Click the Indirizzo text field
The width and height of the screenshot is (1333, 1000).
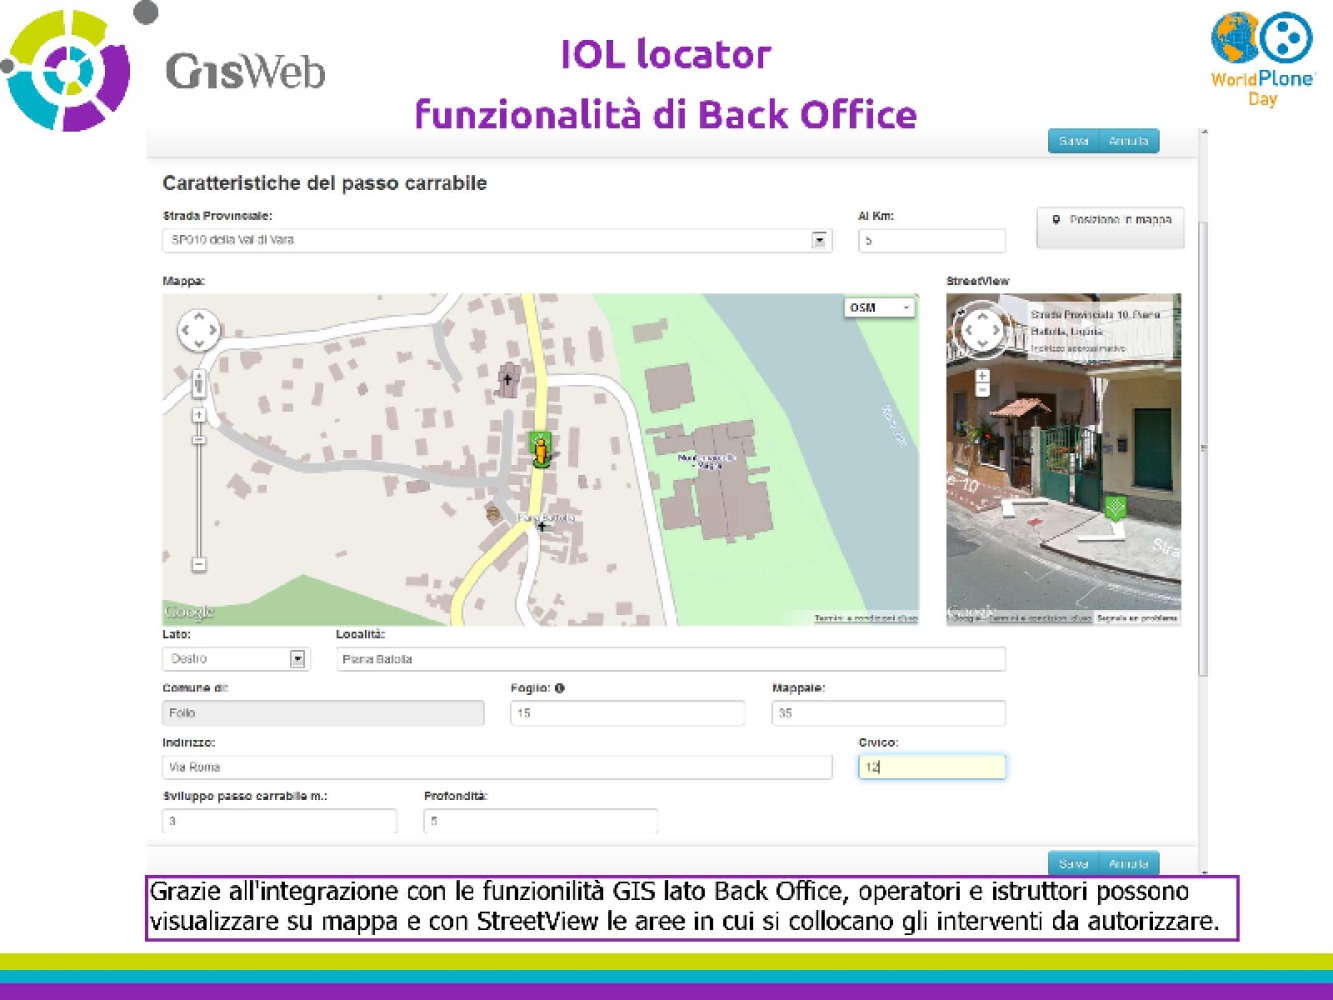pyautogui.click(x=496, y=767)
